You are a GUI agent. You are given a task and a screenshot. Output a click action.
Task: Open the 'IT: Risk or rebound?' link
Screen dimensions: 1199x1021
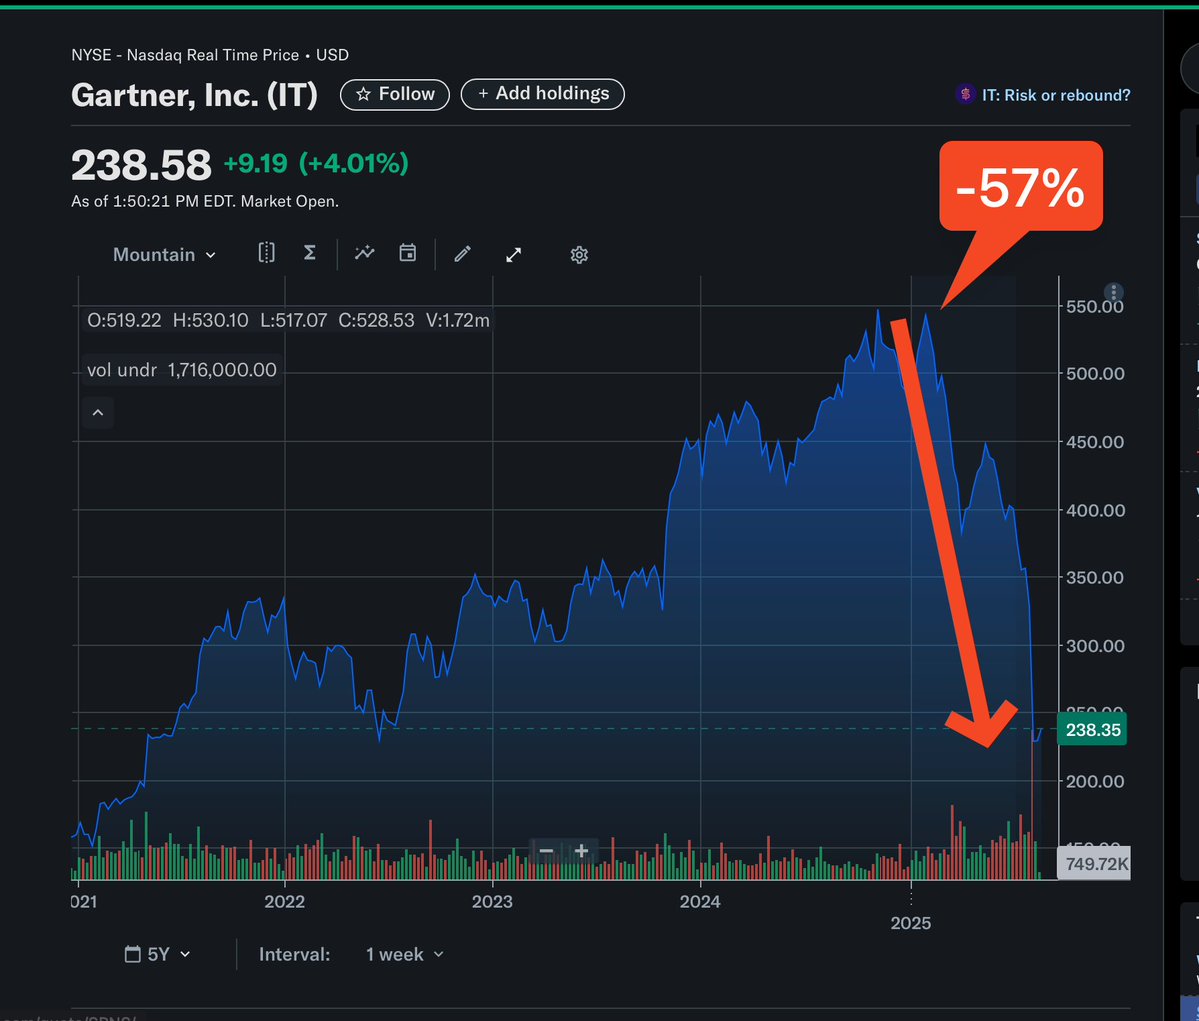pyautogui.click(x=1044, y=95)
